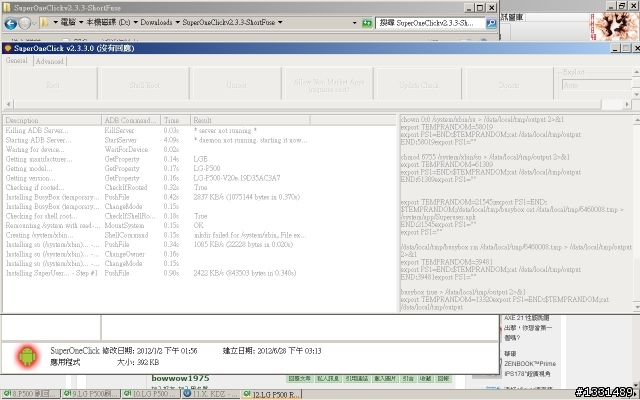Go back in the Explorer window
This screenshot has width=640, height=400.
point(11,23)
